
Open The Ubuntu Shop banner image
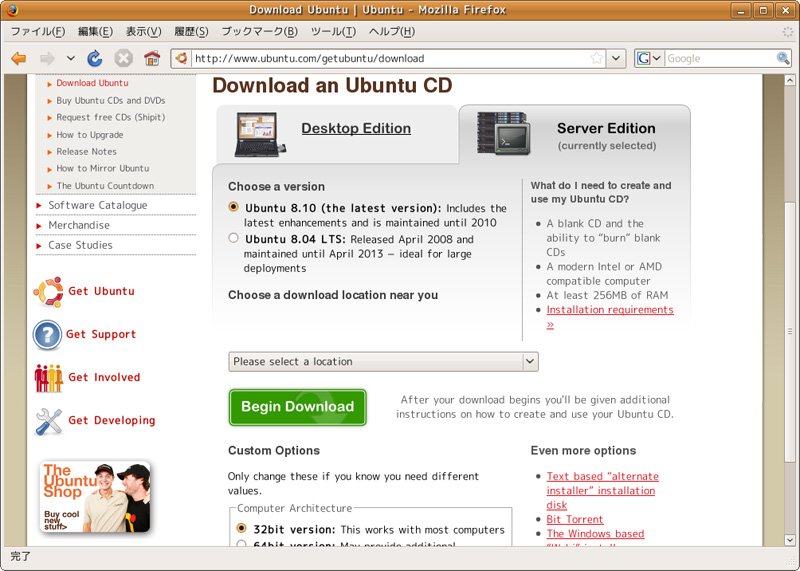(x=95, y=497)
